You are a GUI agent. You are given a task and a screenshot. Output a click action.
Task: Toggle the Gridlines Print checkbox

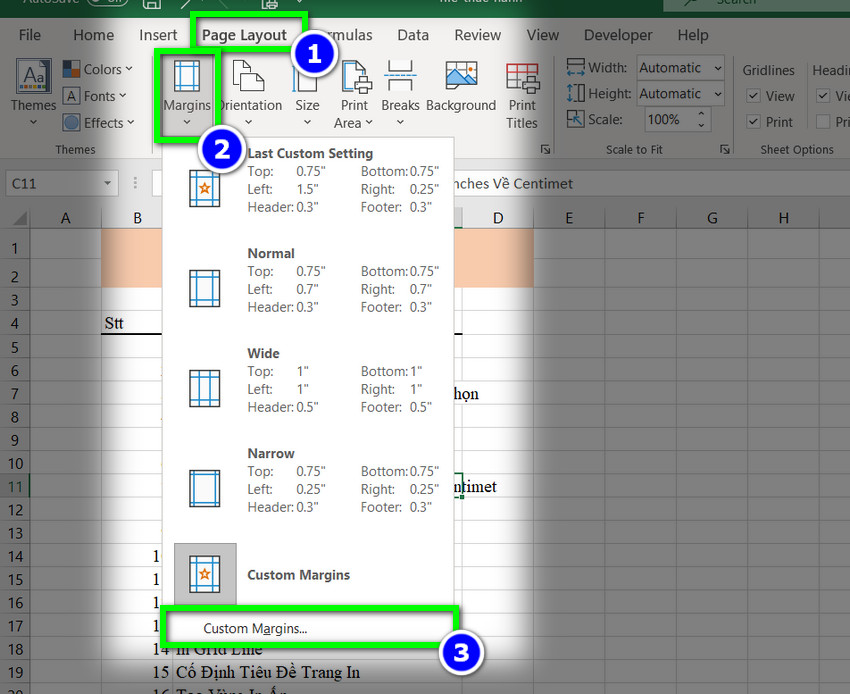point(753,122)
